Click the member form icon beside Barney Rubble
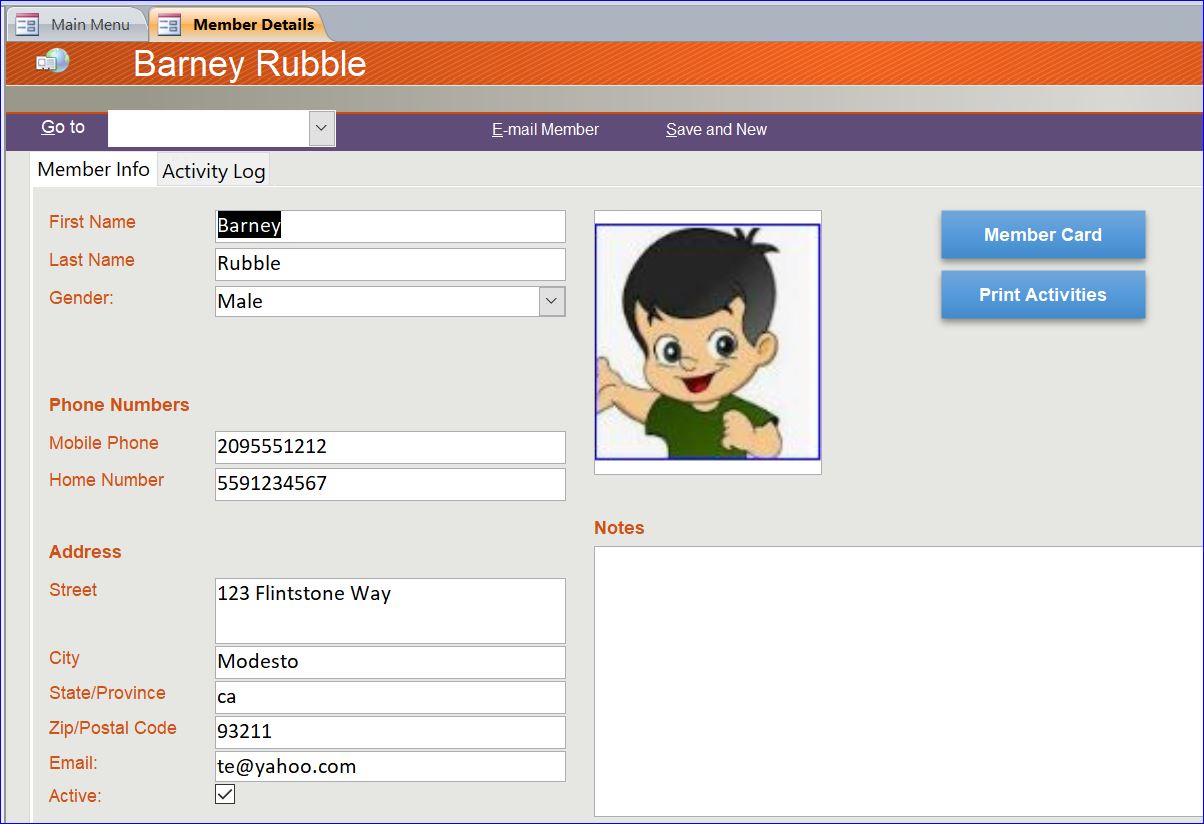The image size is (1204, 824). pos(53,61)
